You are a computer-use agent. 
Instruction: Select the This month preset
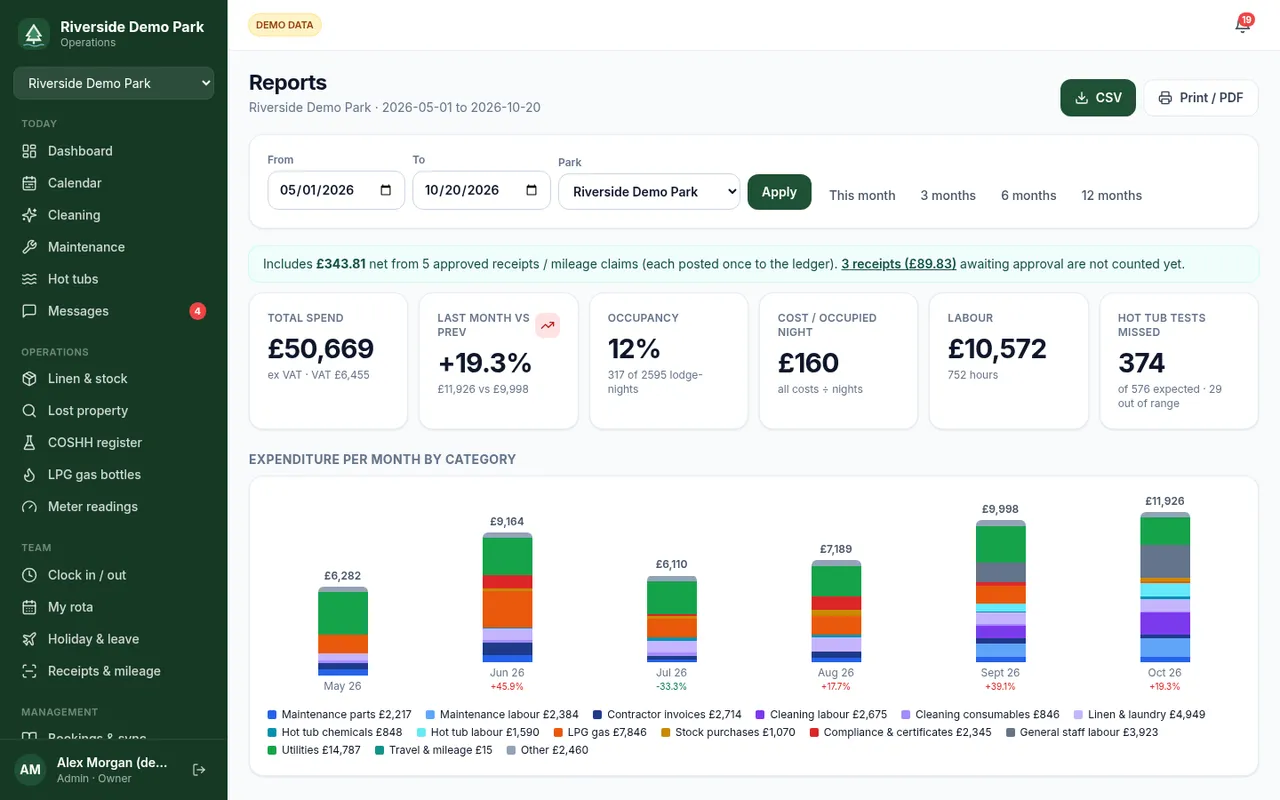point(862,195)
